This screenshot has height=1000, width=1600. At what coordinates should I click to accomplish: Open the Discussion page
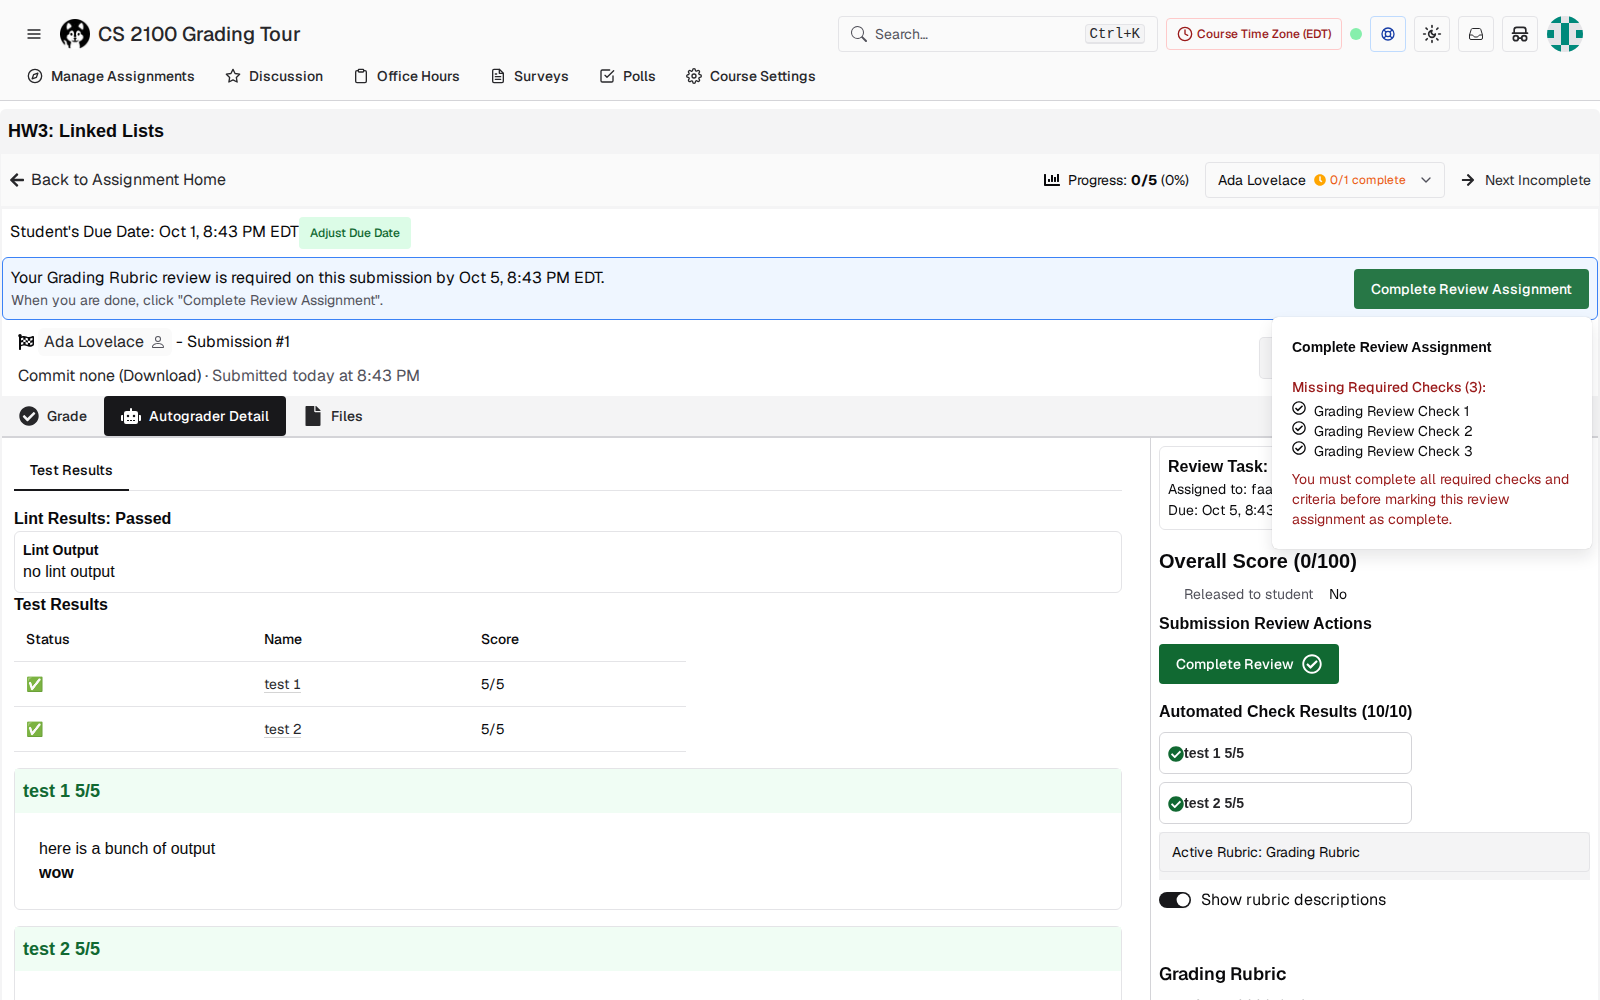click(x=274, y=76)
